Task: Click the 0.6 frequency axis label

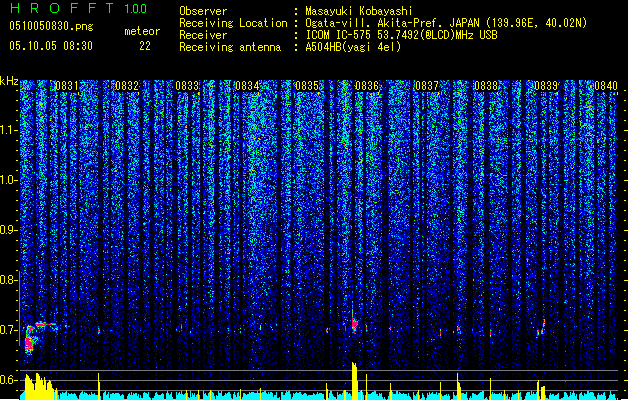Action: pyautogui.click(x=8, y=380)
